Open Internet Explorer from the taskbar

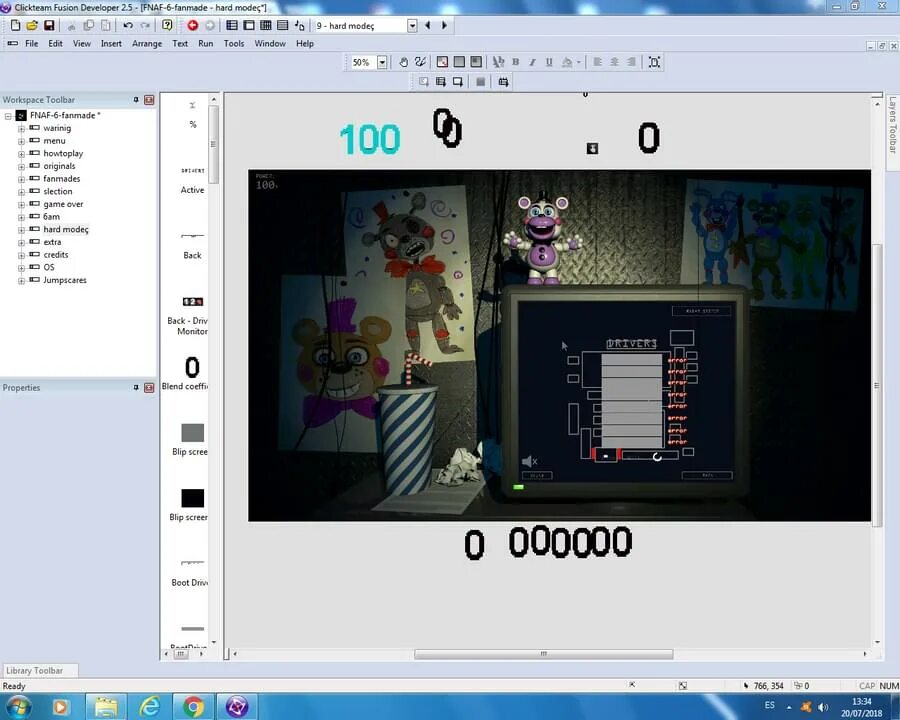coord(149,706)
